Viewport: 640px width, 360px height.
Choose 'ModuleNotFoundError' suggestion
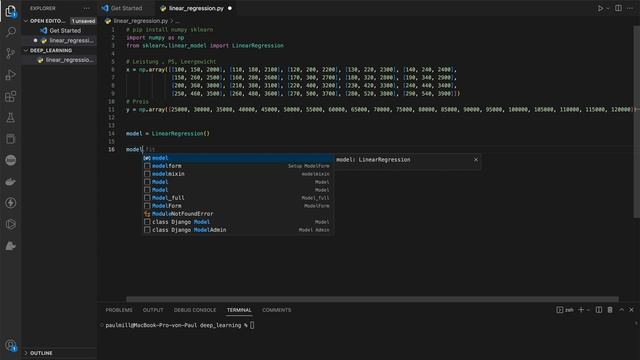coord(238,214)
